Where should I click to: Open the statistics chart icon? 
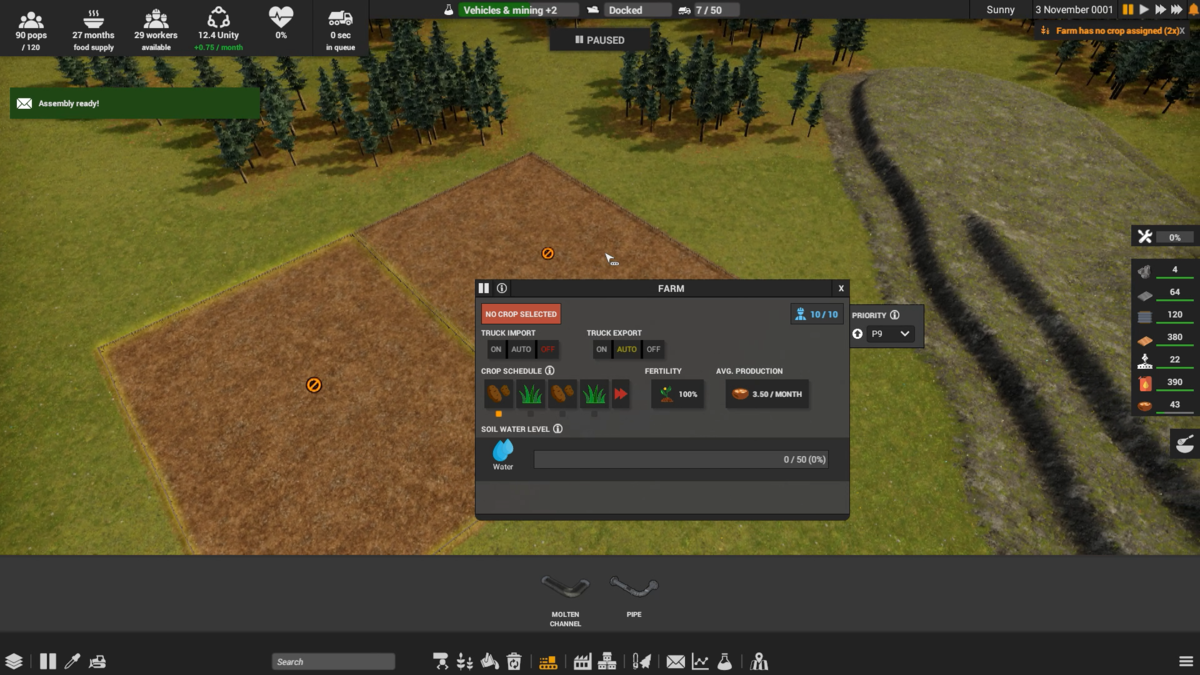[700, 661]
